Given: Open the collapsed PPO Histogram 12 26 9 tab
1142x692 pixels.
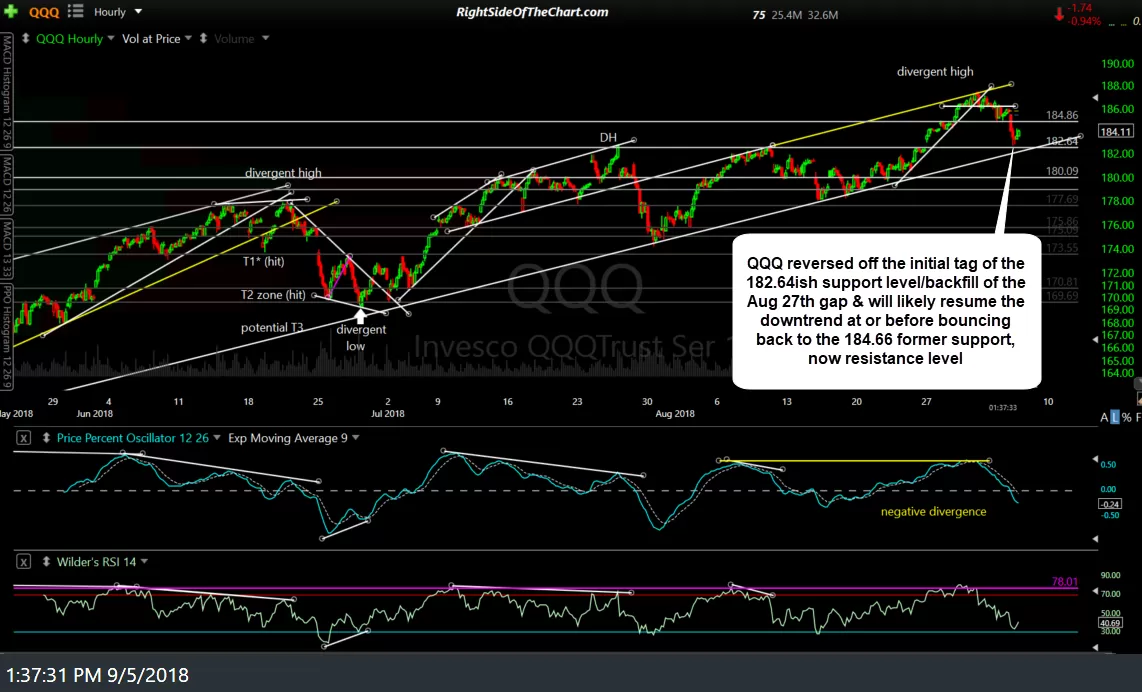Looking at the screenshot, I should click(7, 337).
